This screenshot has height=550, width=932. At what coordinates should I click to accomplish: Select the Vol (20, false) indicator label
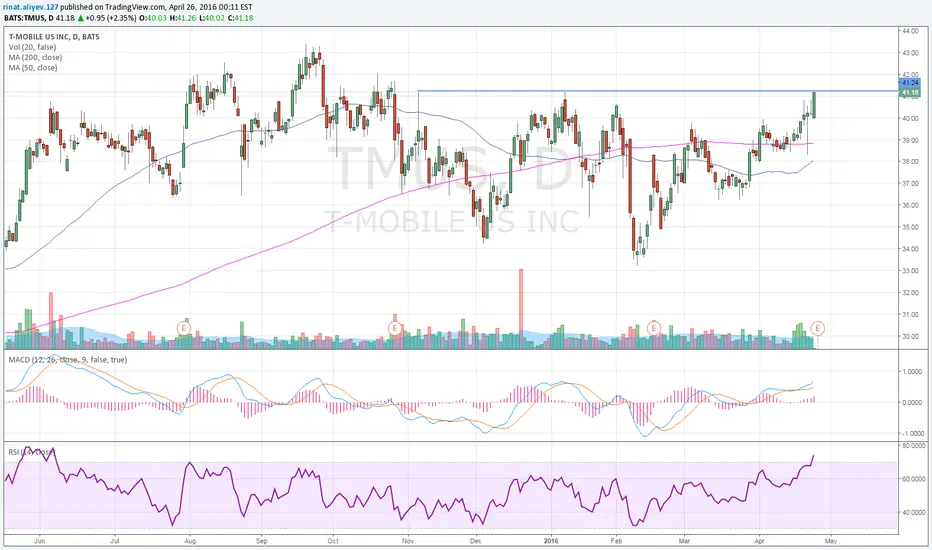coord(33,47)
